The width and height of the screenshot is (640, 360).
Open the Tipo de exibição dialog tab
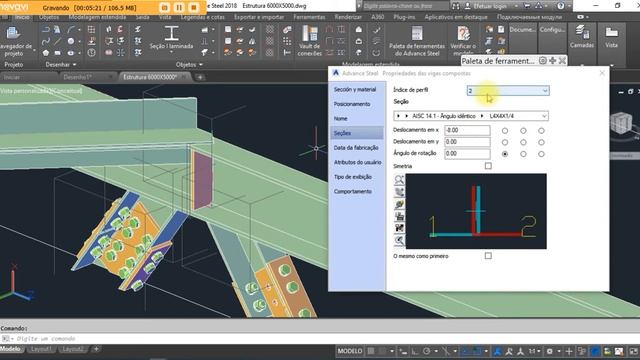pos(353,177)
